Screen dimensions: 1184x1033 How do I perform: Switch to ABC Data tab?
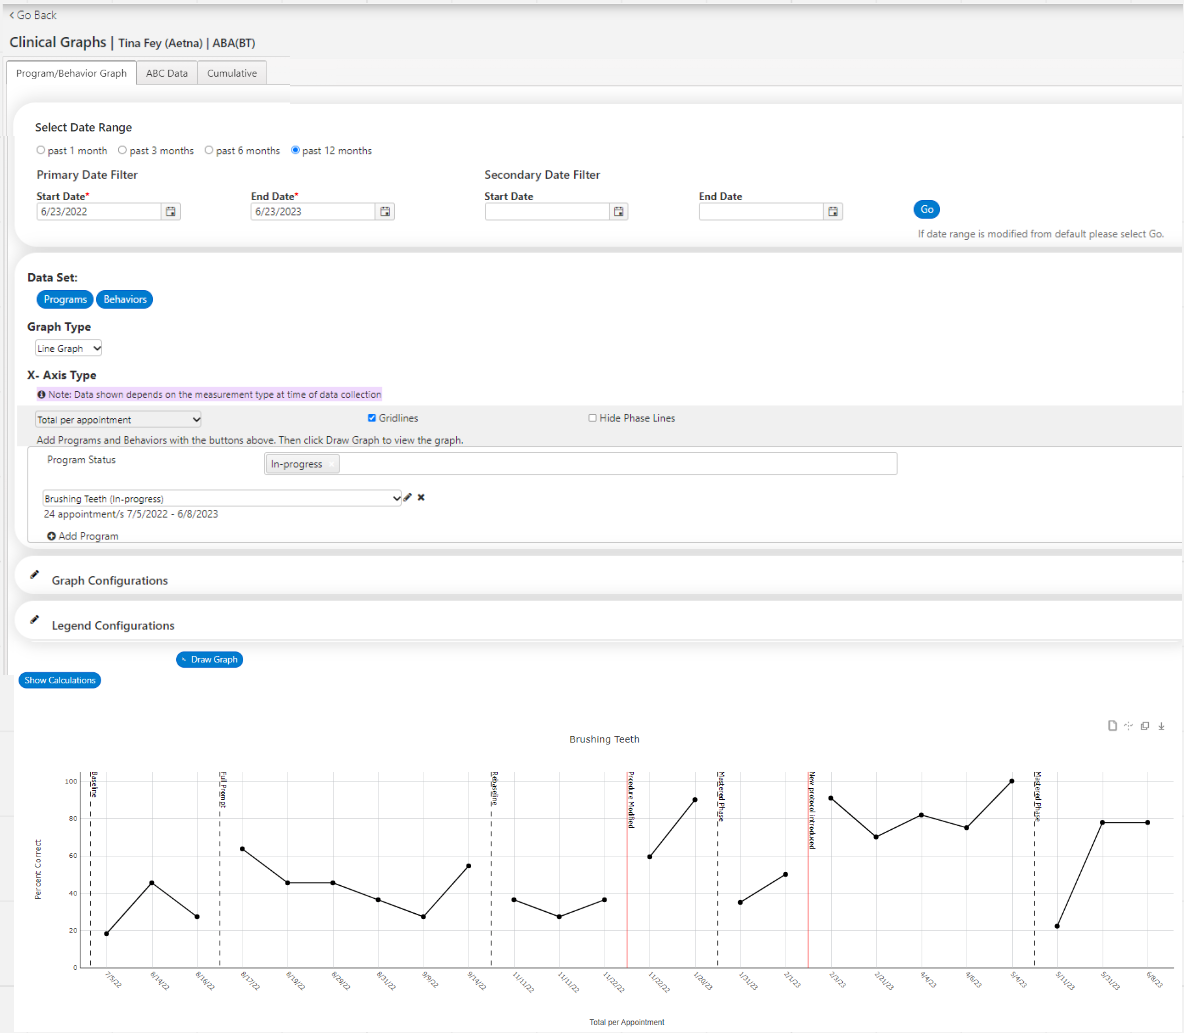point(167,73)
